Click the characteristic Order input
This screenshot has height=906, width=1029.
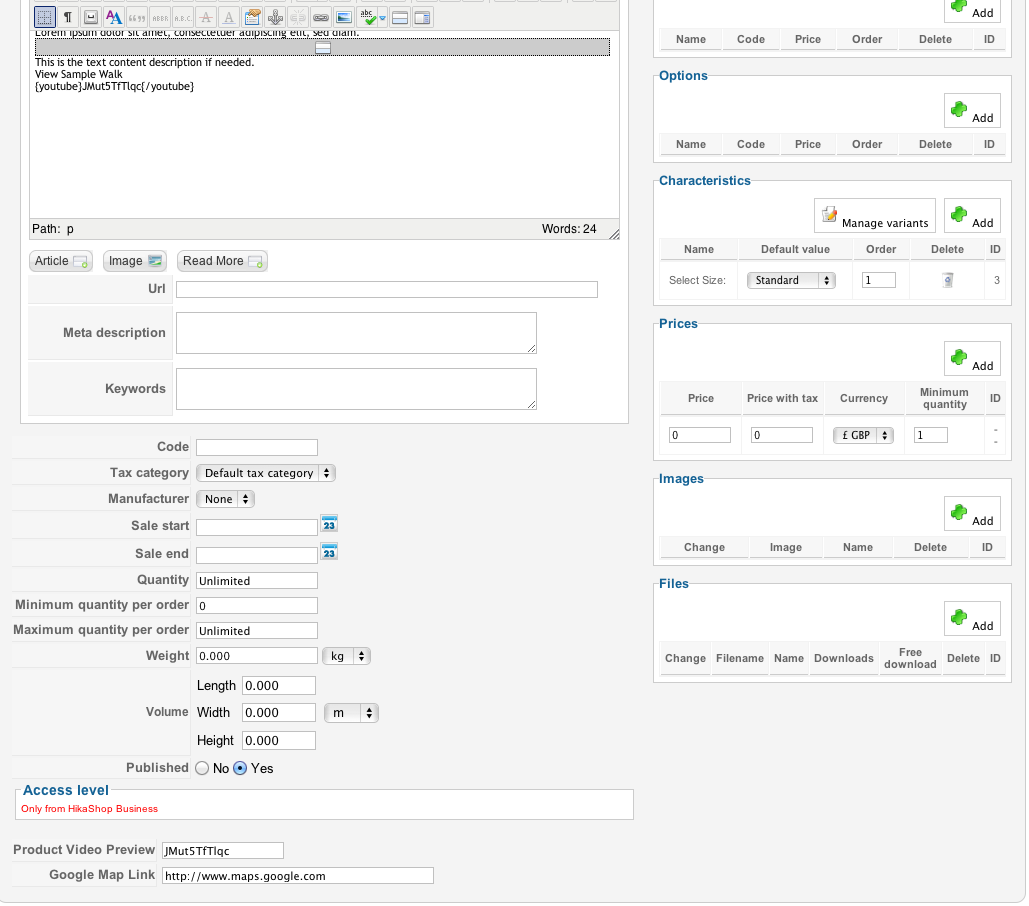pyautogui.click(x=879, y=281)
